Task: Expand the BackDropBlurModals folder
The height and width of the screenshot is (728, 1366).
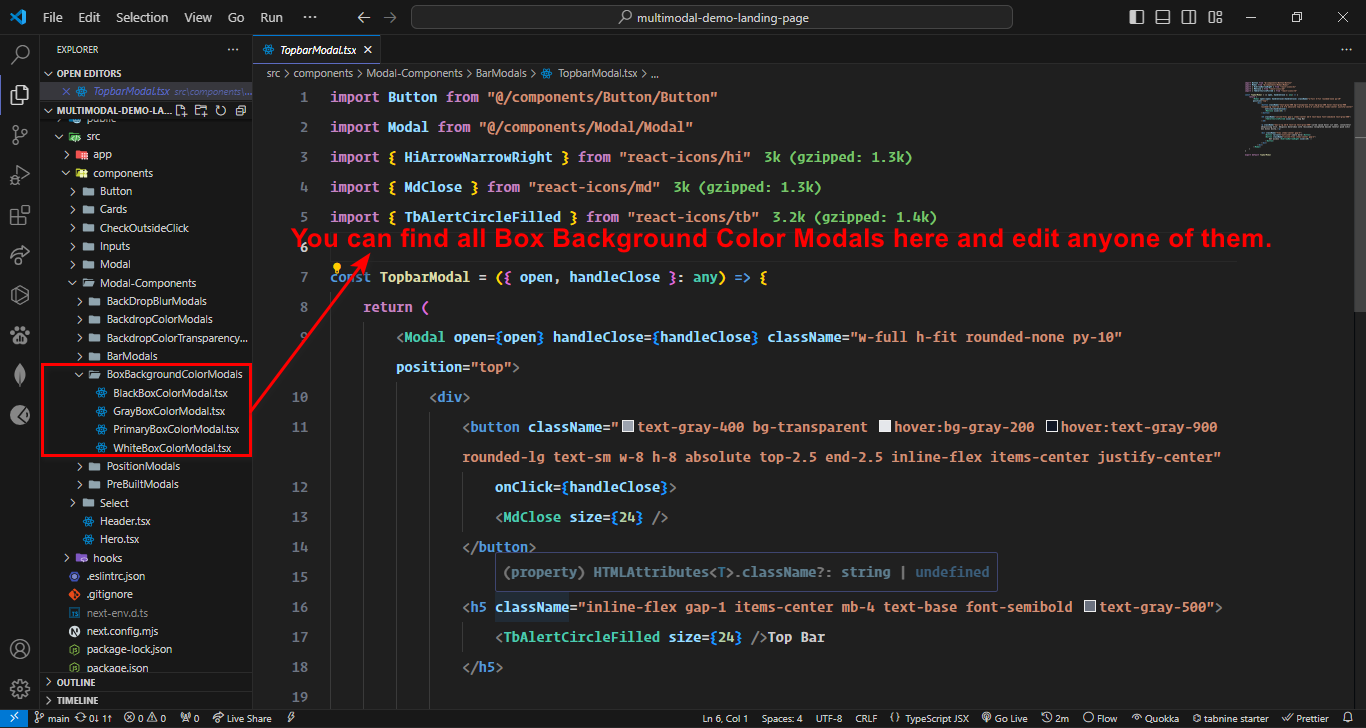Action: click(x=146, y=301)
